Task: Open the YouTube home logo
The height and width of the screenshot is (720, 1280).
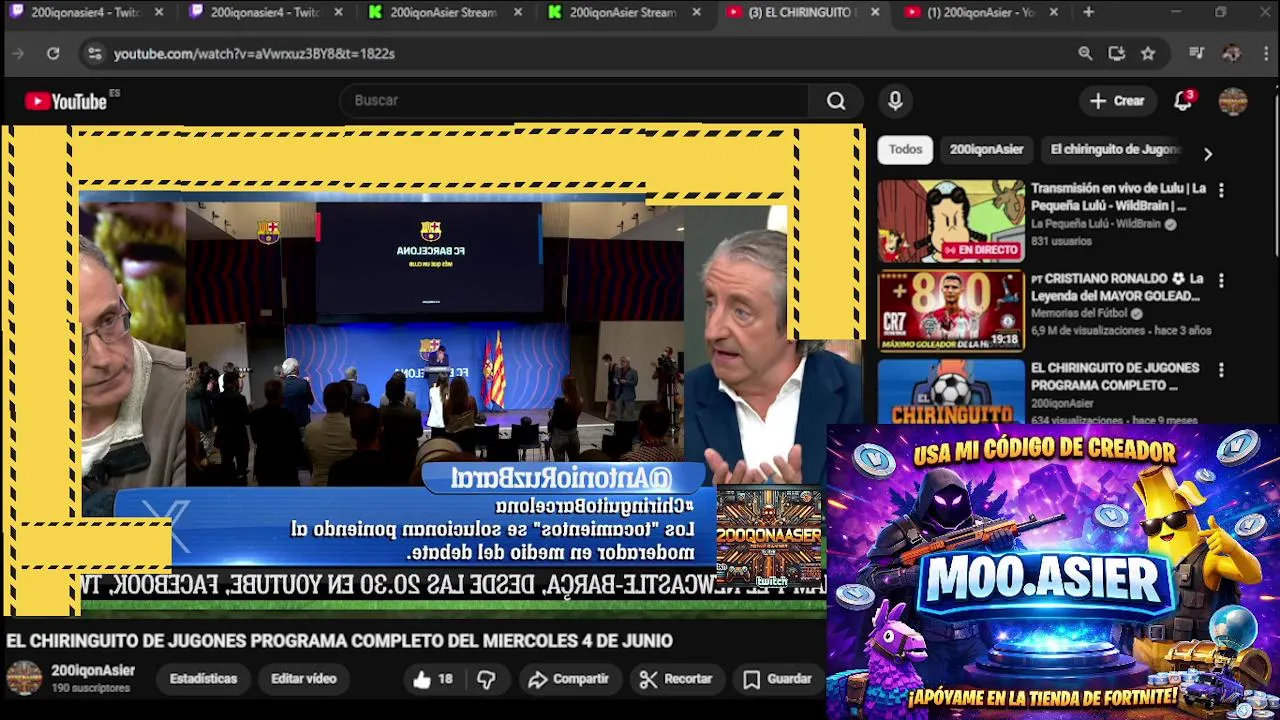Action: (66, 101)
